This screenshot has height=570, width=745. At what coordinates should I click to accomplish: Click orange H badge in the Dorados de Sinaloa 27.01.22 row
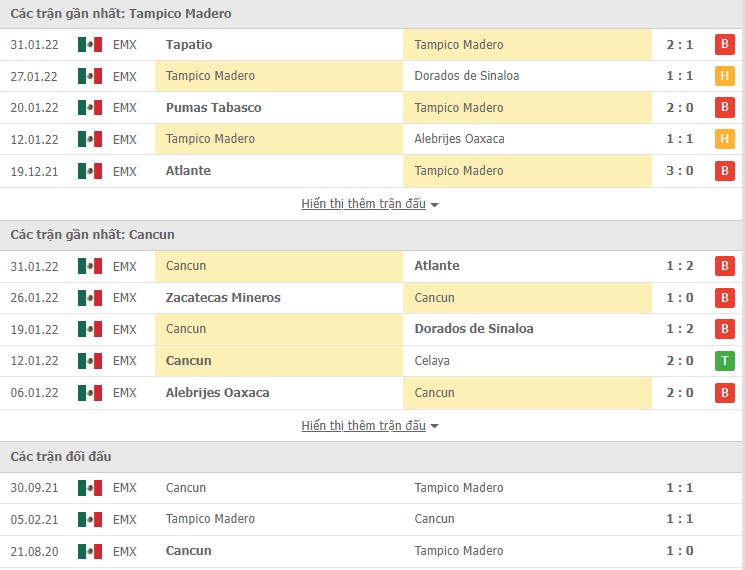click(725, 76)
